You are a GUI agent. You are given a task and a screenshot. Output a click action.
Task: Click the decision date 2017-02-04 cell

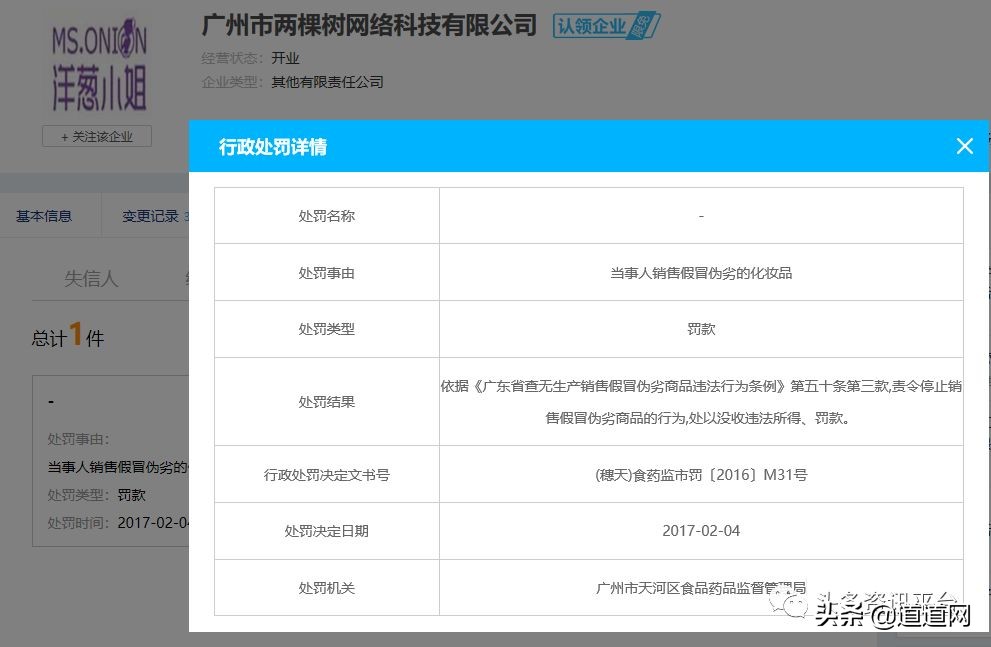(x=700, y=531)
